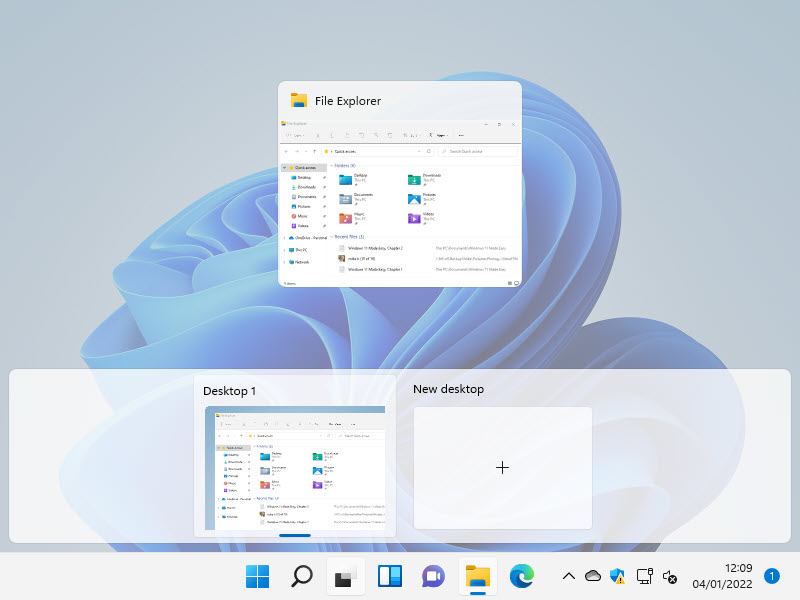Open the clock showing 12:09 04/01/2022
800x600 pixels.
tap(722, 576)
